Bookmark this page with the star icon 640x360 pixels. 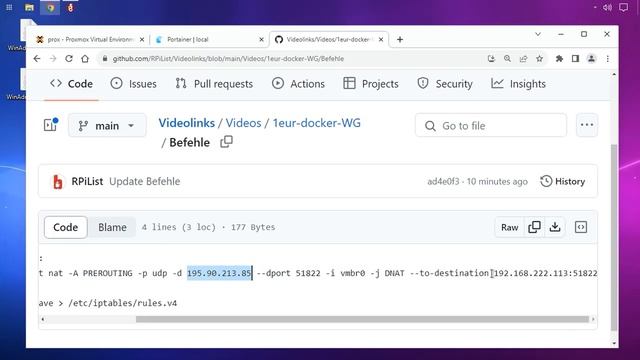540,59
